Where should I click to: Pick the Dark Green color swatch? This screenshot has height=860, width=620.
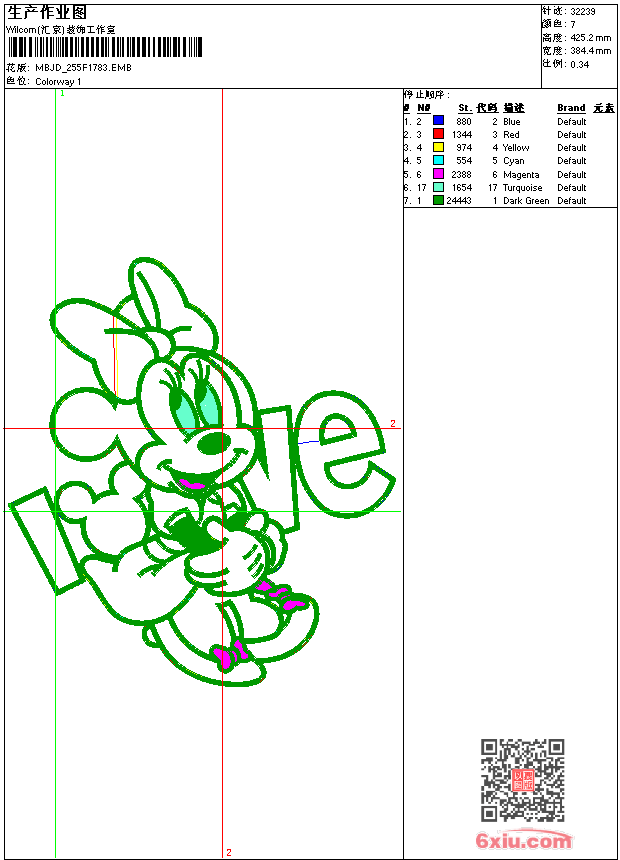(x=438, y=200)
